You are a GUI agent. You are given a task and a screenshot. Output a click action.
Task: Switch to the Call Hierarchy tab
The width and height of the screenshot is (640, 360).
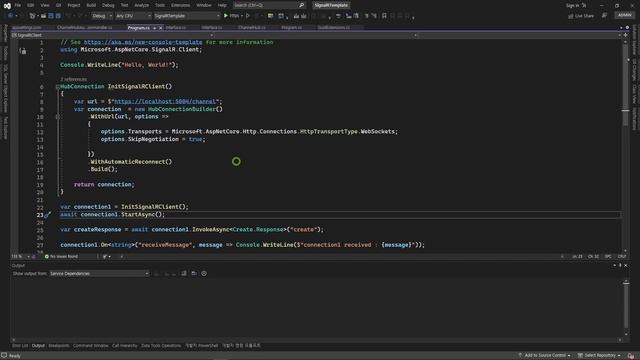(x=124, y=346)
